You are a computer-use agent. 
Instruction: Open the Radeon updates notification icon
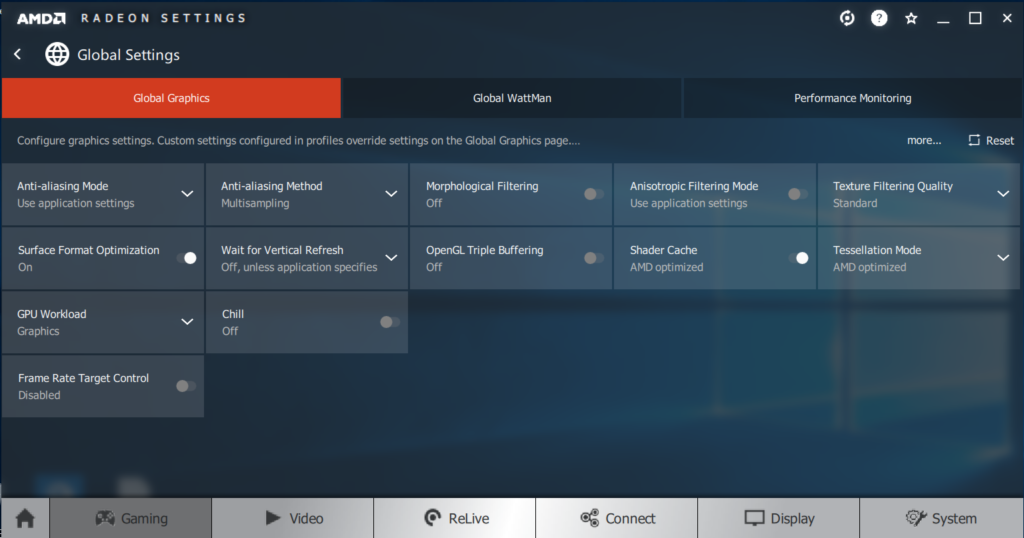point(846,18)
